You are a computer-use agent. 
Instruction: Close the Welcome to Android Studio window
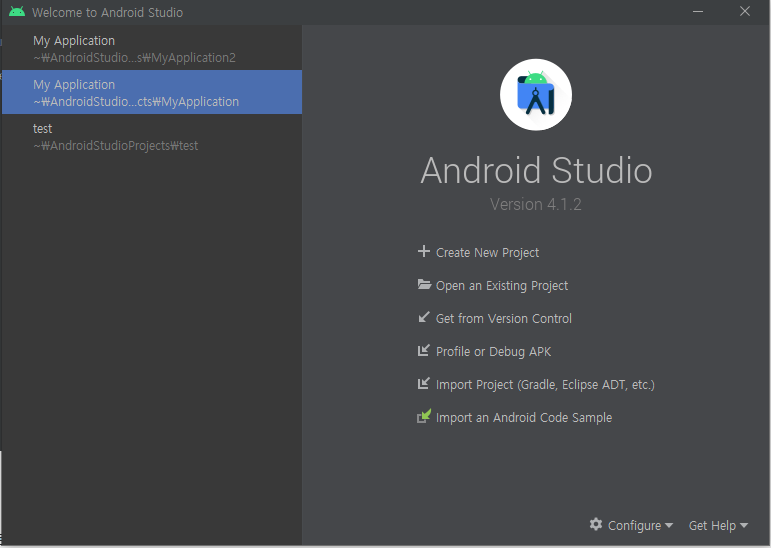click(x=744, y=11)
